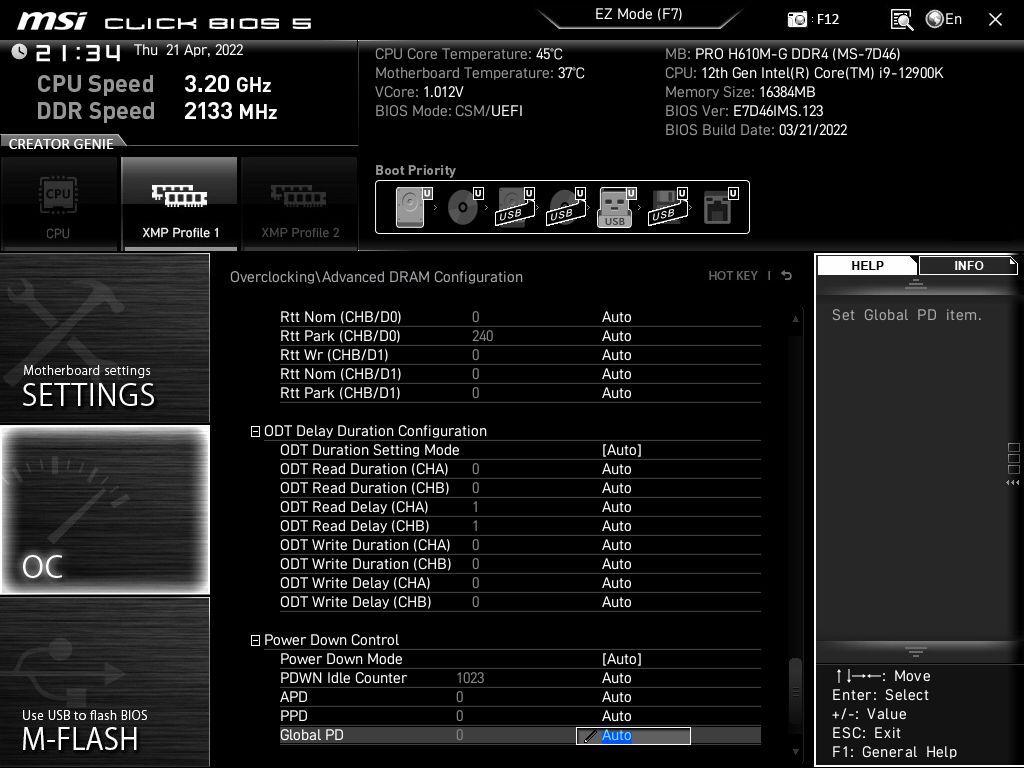Image resolution: width=1024 pixels, height=768 pixels.
Task: Change language with the globe En icon
Action: tap(944, 19)
